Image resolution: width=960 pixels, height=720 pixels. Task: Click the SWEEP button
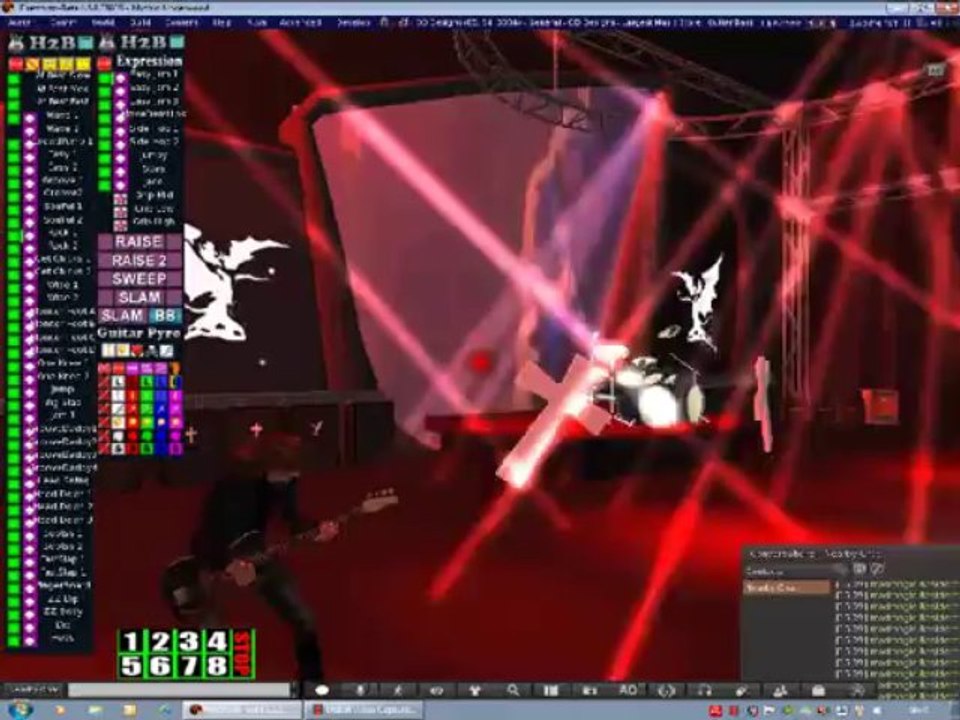tap(140, 279)
